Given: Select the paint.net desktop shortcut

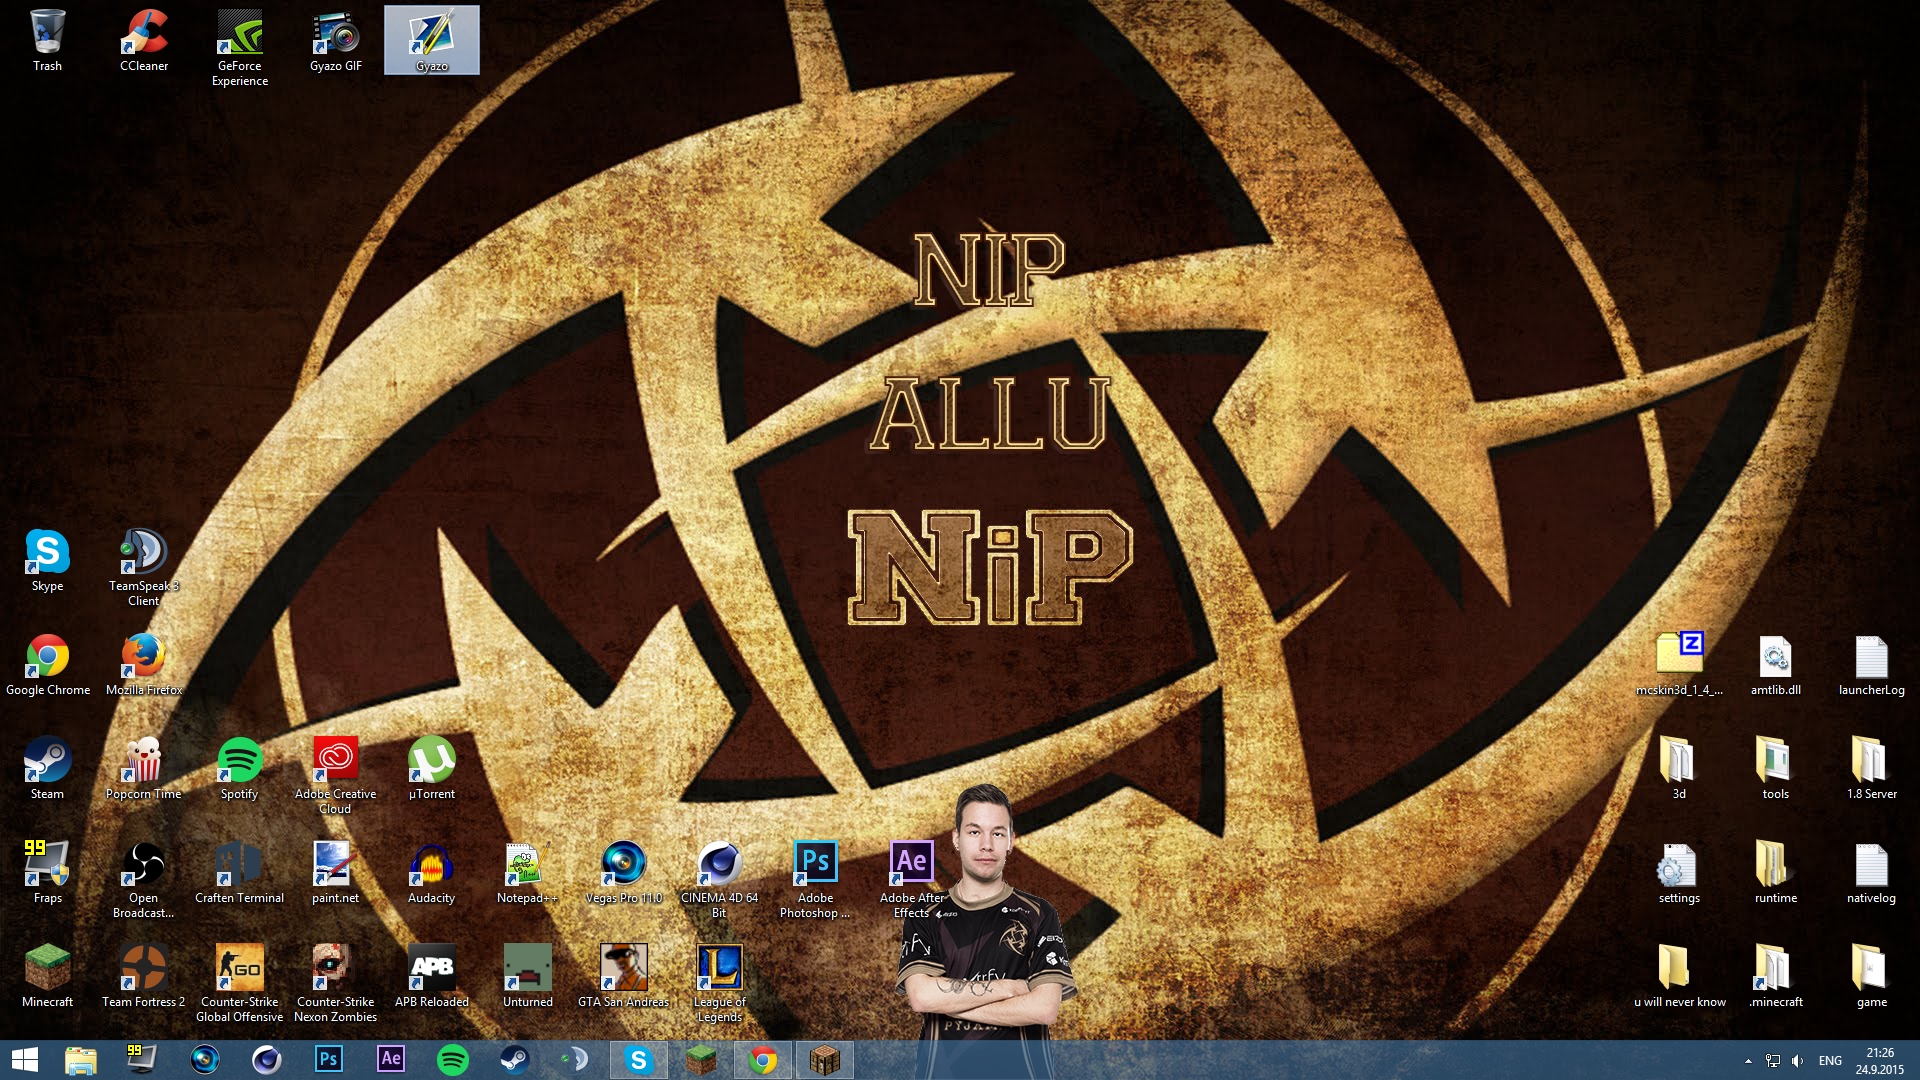Looking at the screenshot, I should 336,872.
